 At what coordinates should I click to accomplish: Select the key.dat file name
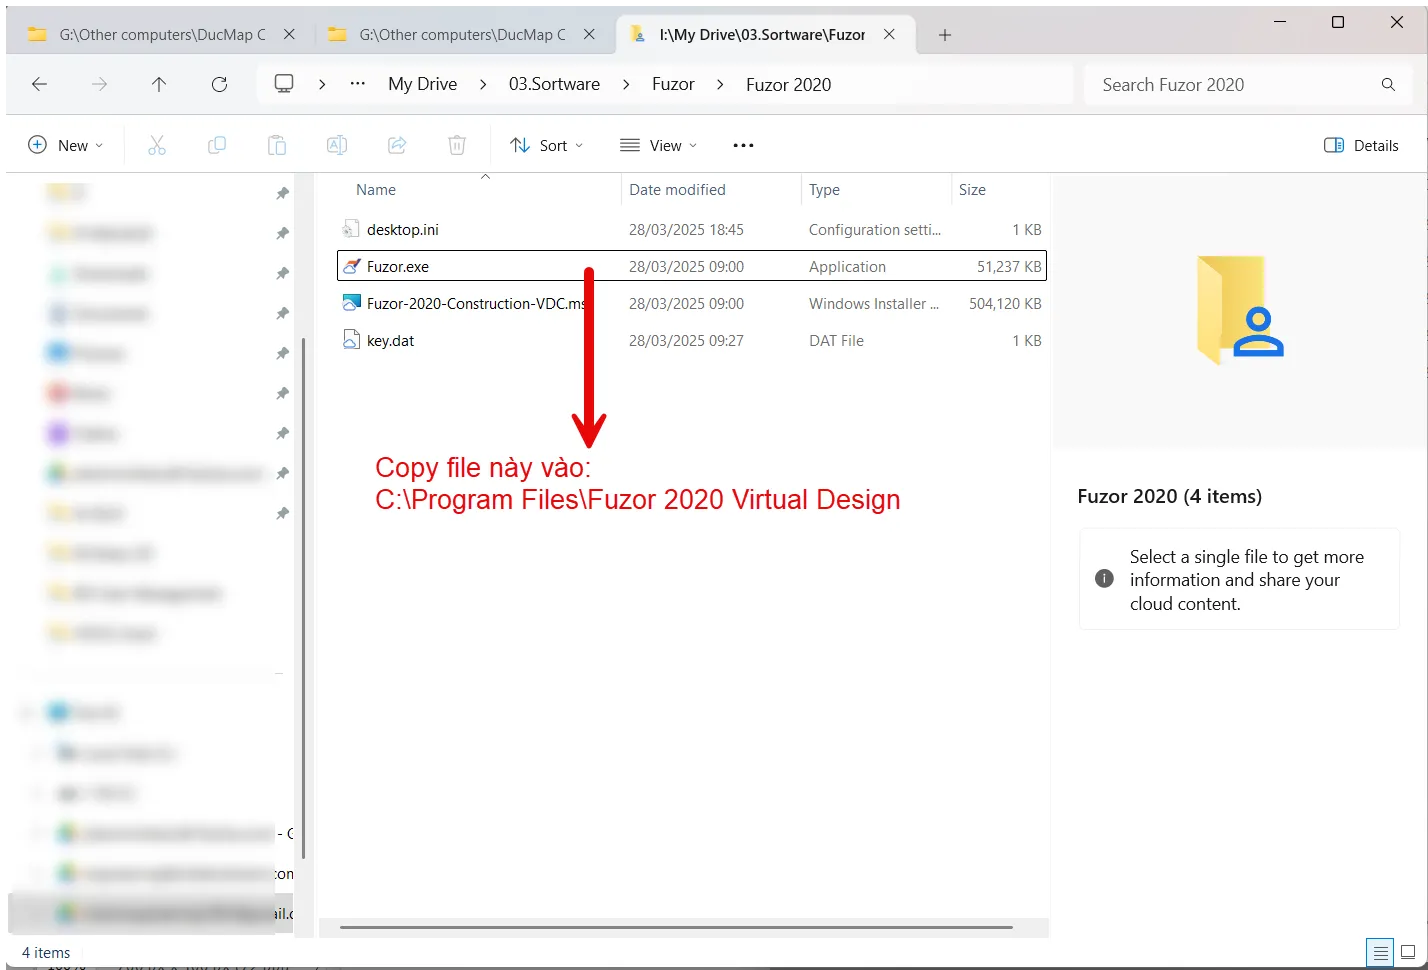coord(390,341)
